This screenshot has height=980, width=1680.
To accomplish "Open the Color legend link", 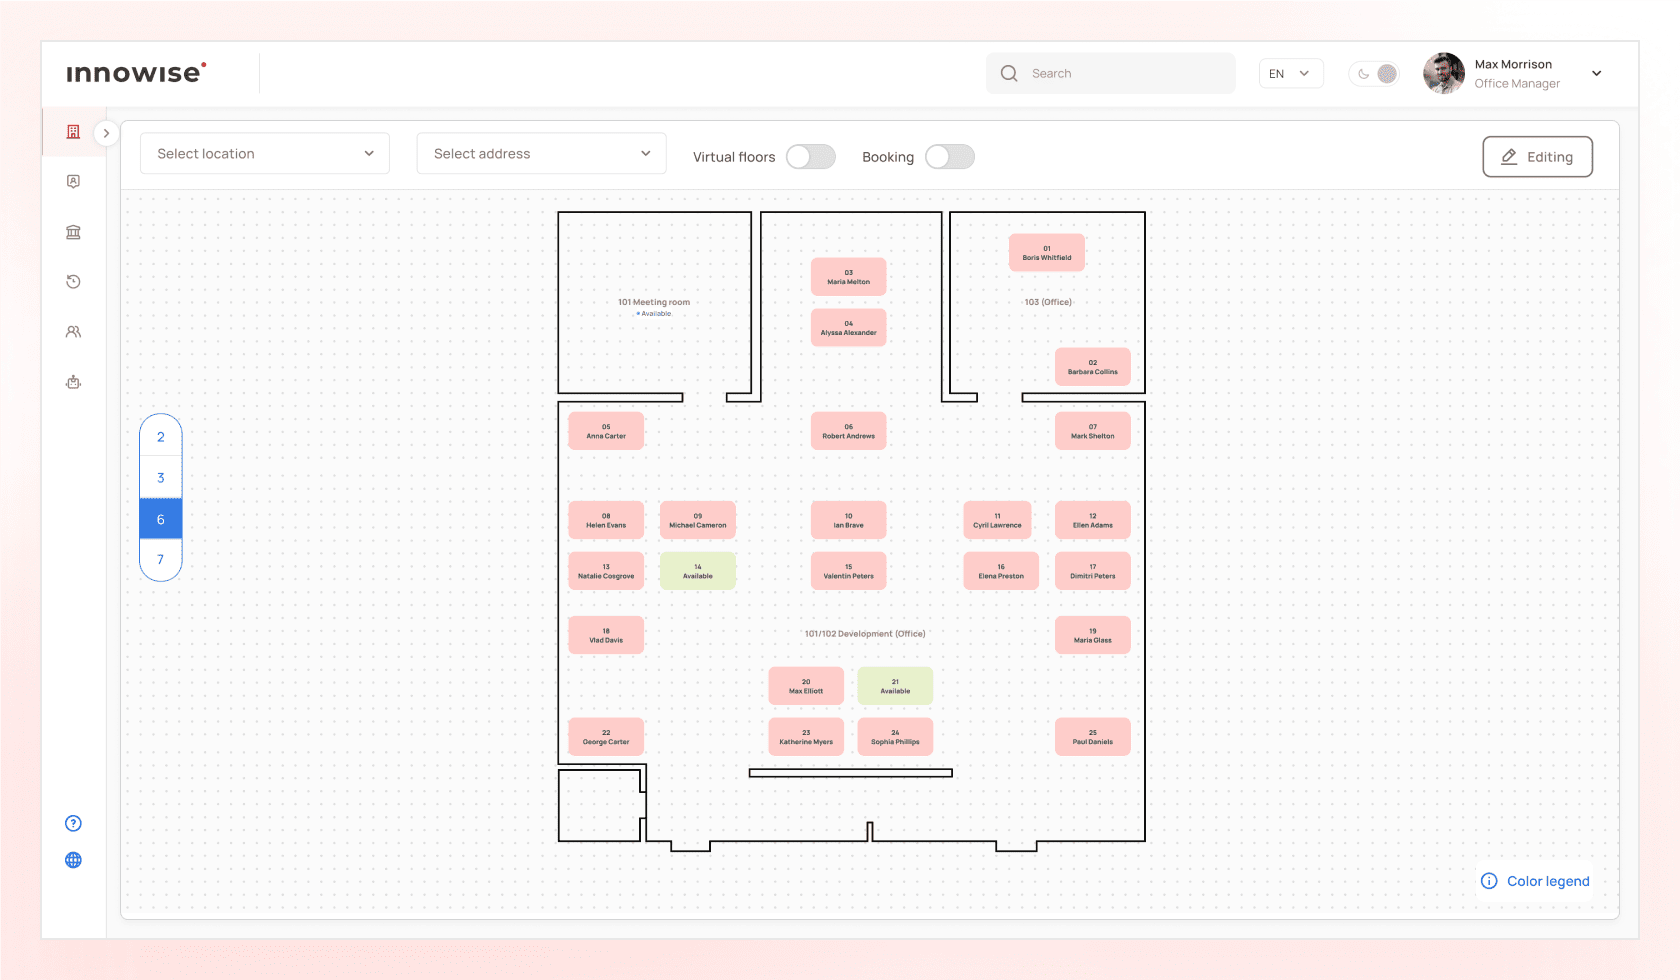I will (1535, 881).
